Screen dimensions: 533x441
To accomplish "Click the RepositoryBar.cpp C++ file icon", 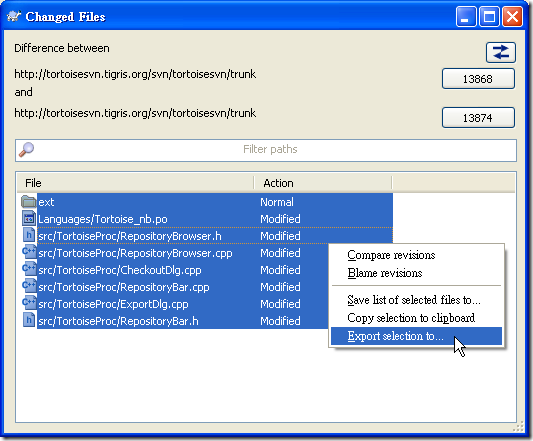I will (x=29, y=286).
